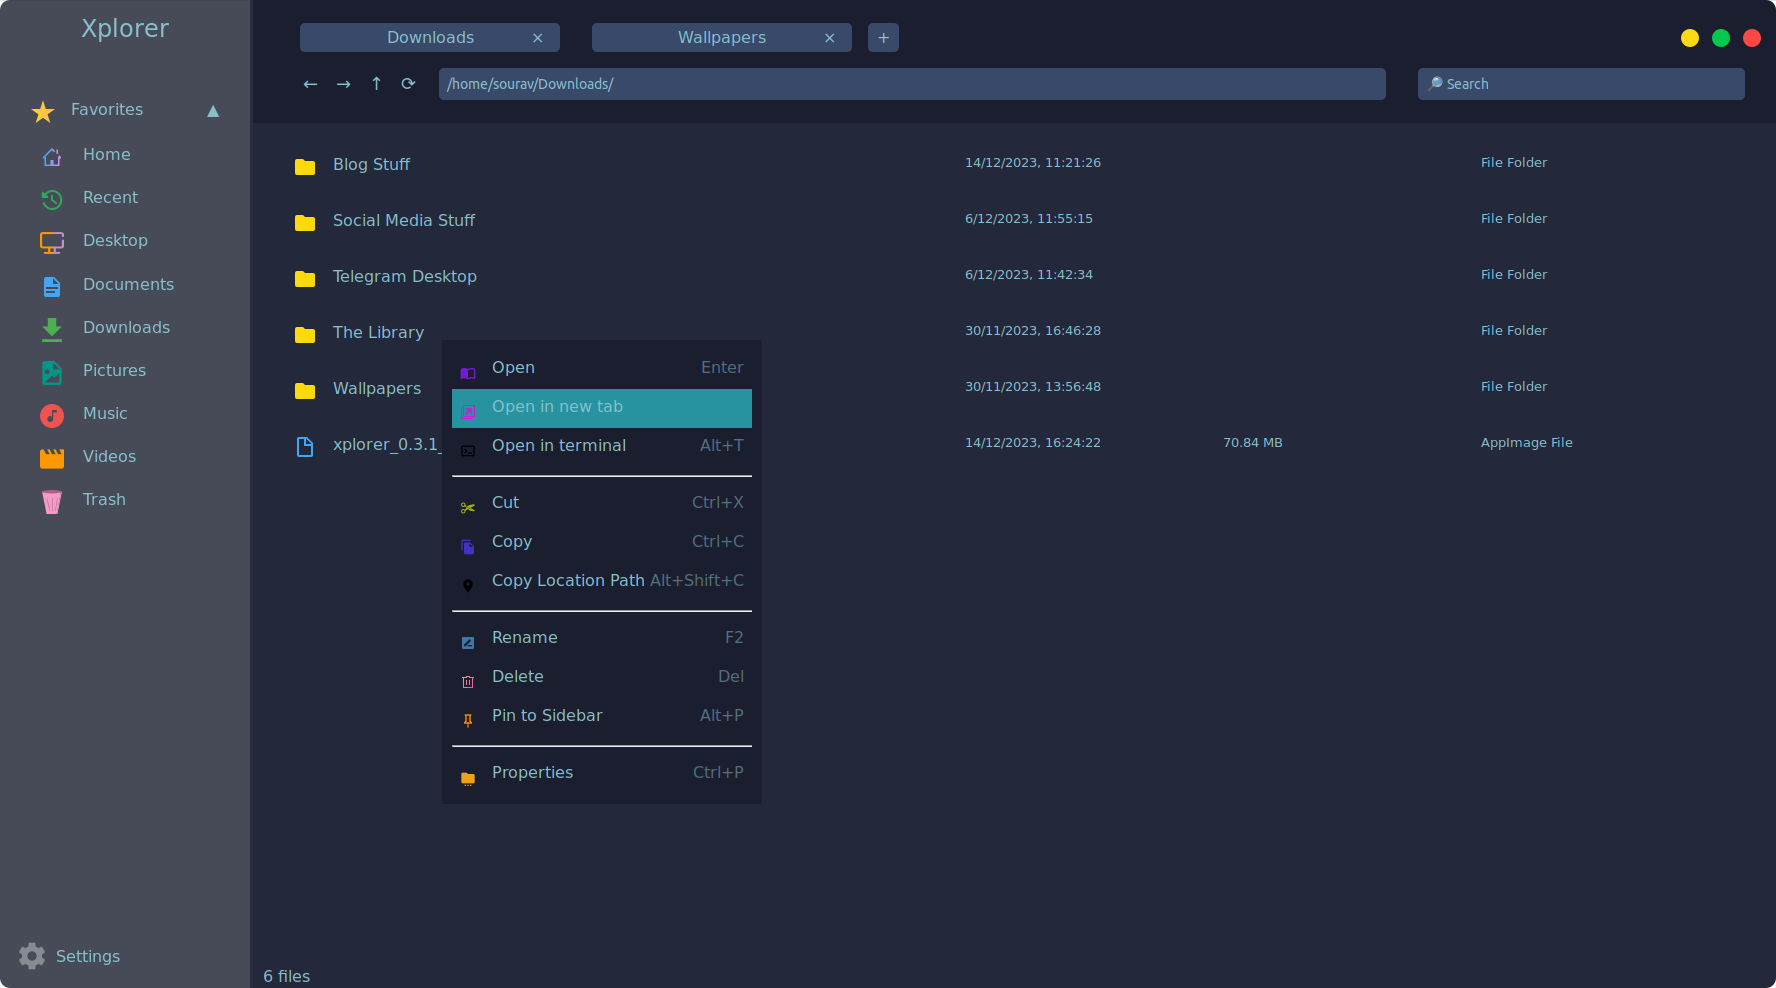Viewport: 1776px width, 988px height.
Task: Open Videos from the sidebar
Action: coord(109,456)
